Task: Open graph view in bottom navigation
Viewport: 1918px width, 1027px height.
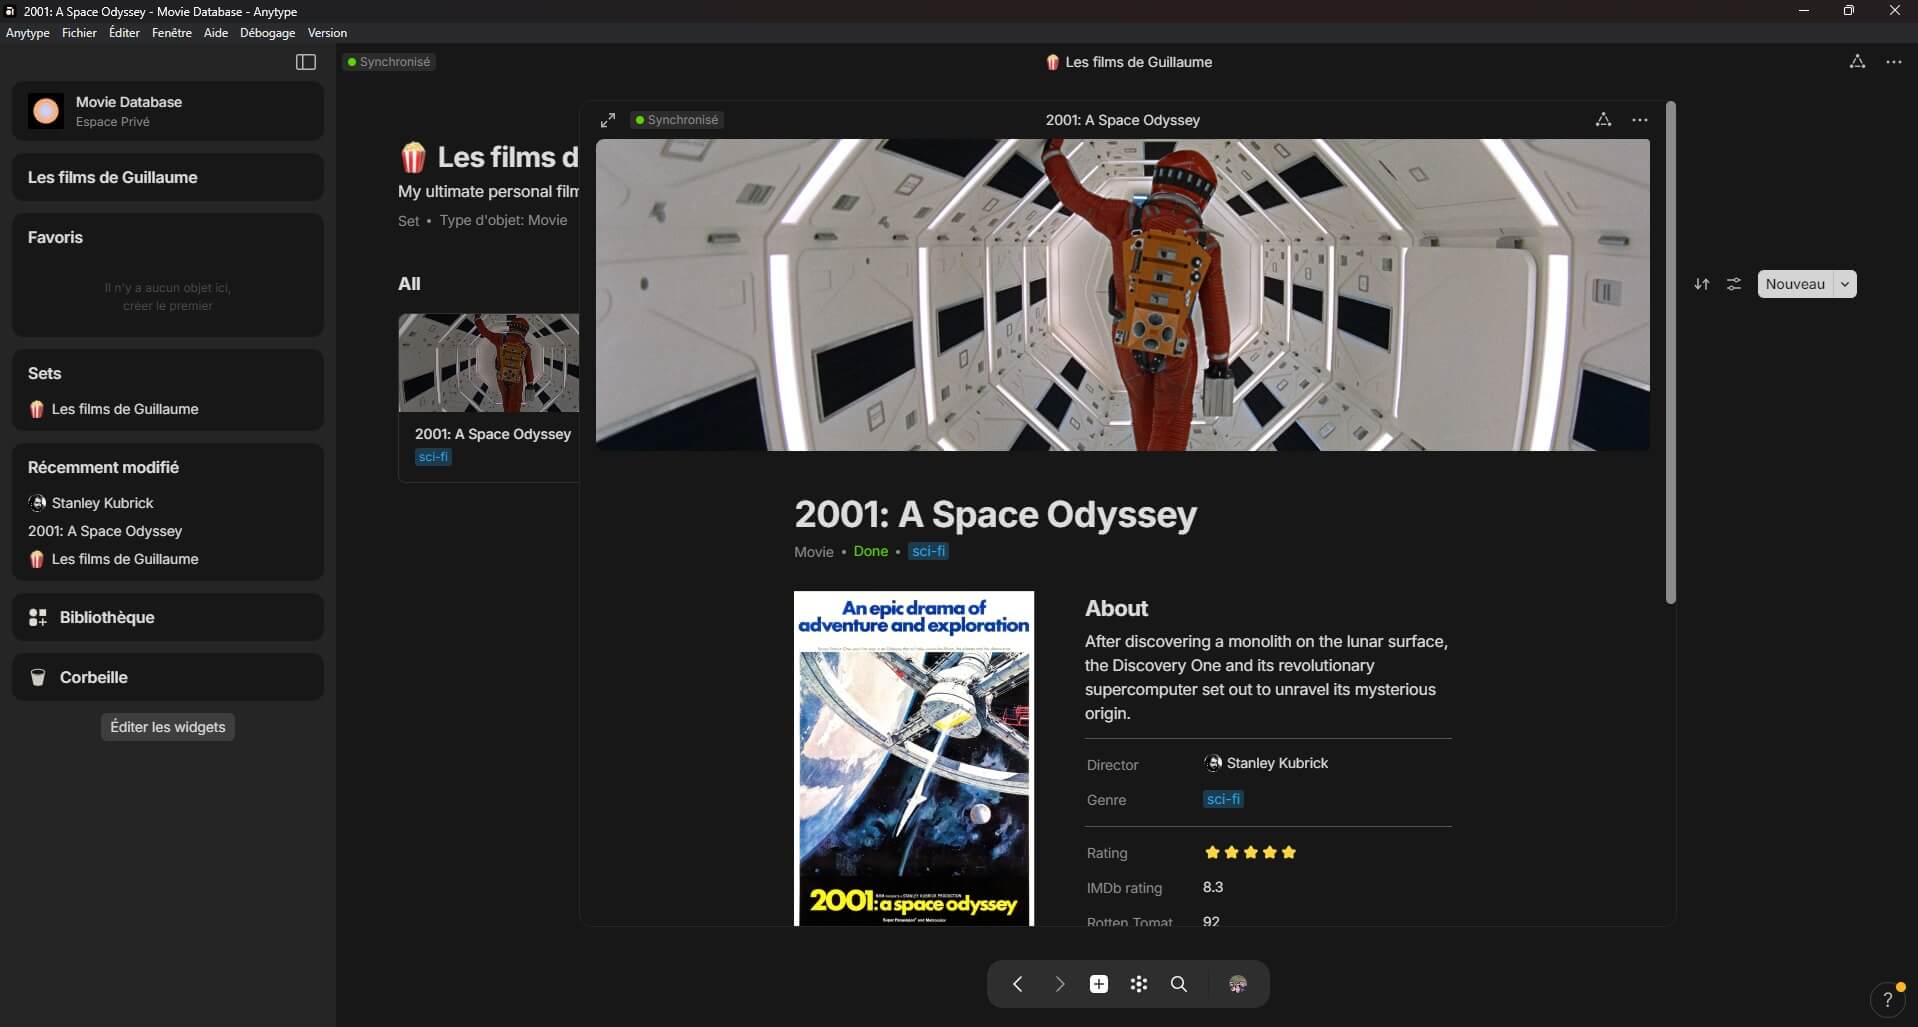Action: click(1139, 984)
